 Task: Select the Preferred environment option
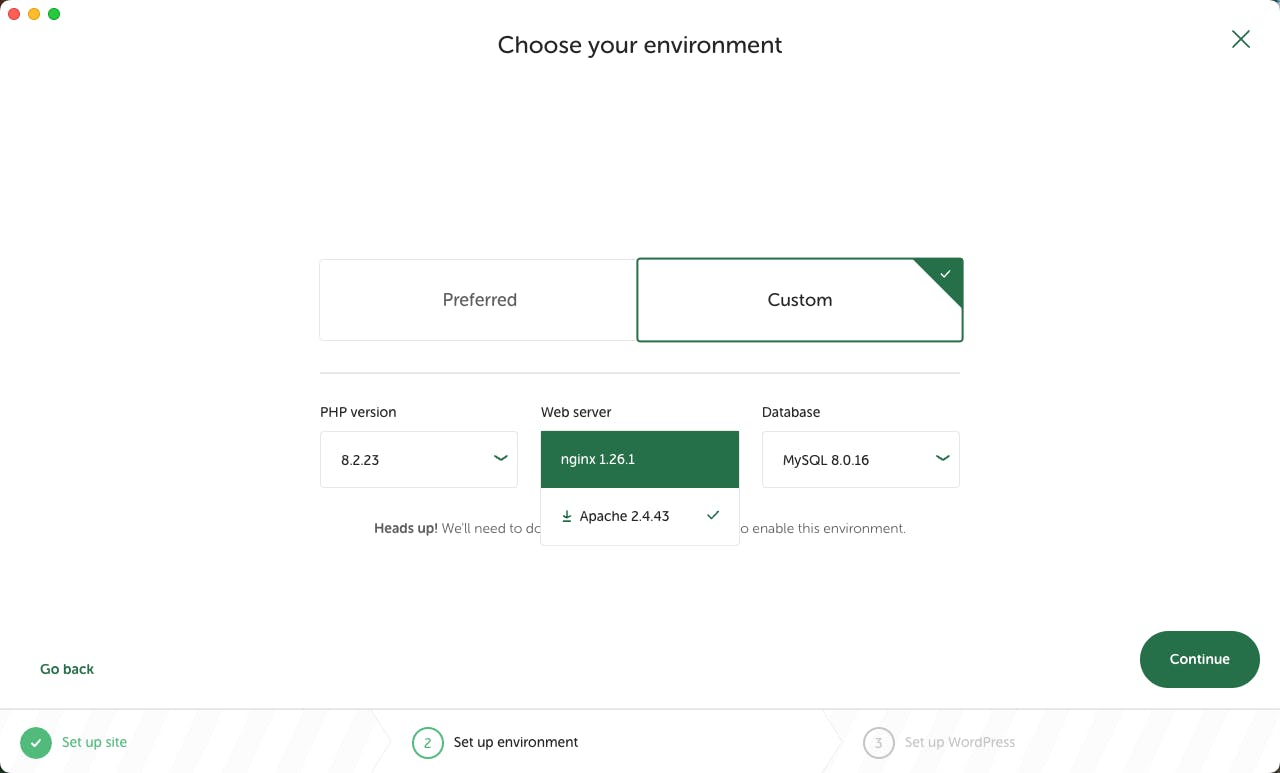coord(479,300)
